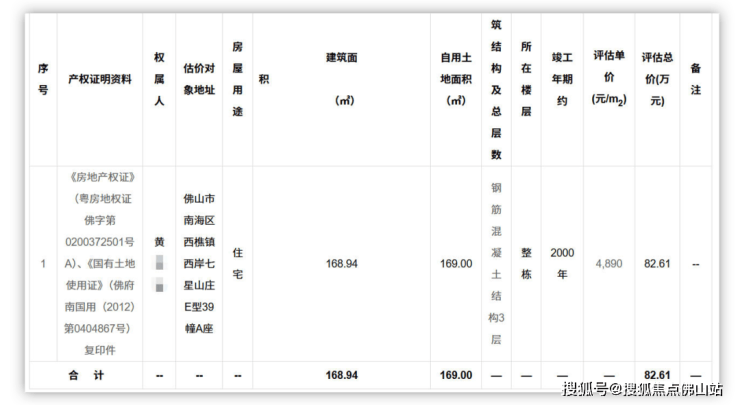Select the 169.00 value in the 合计 row
Image resolution: width=740 pixels, height=405 pixels.
(x=455, y=375)
